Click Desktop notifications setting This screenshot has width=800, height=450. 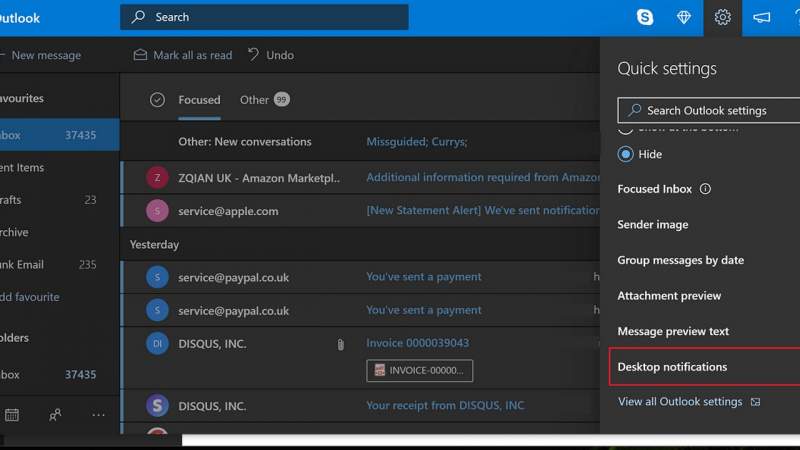tap(705, 366)
